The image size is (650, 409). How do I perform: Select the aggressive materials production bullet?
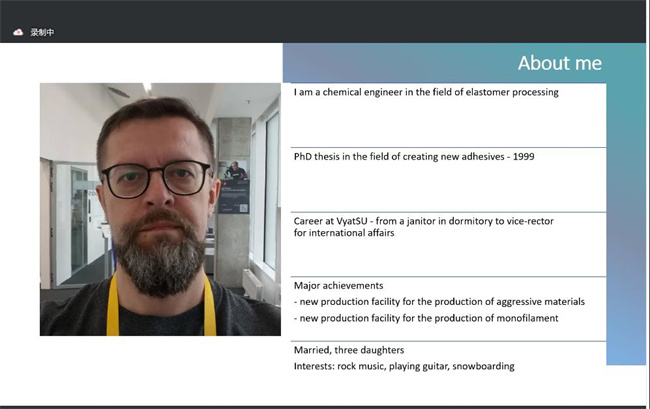439,301
